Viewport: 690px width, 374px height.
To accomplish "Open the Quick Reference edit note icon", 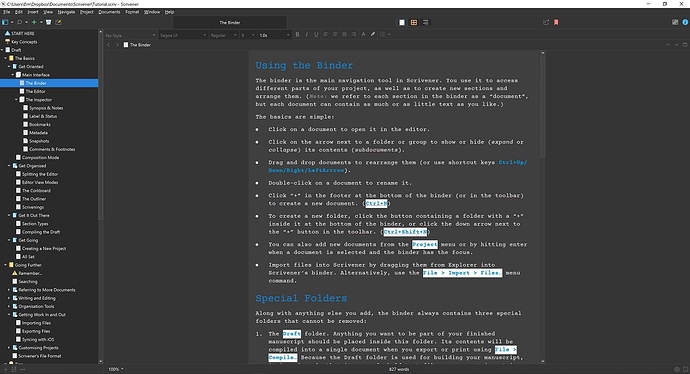I will (58, 22).
